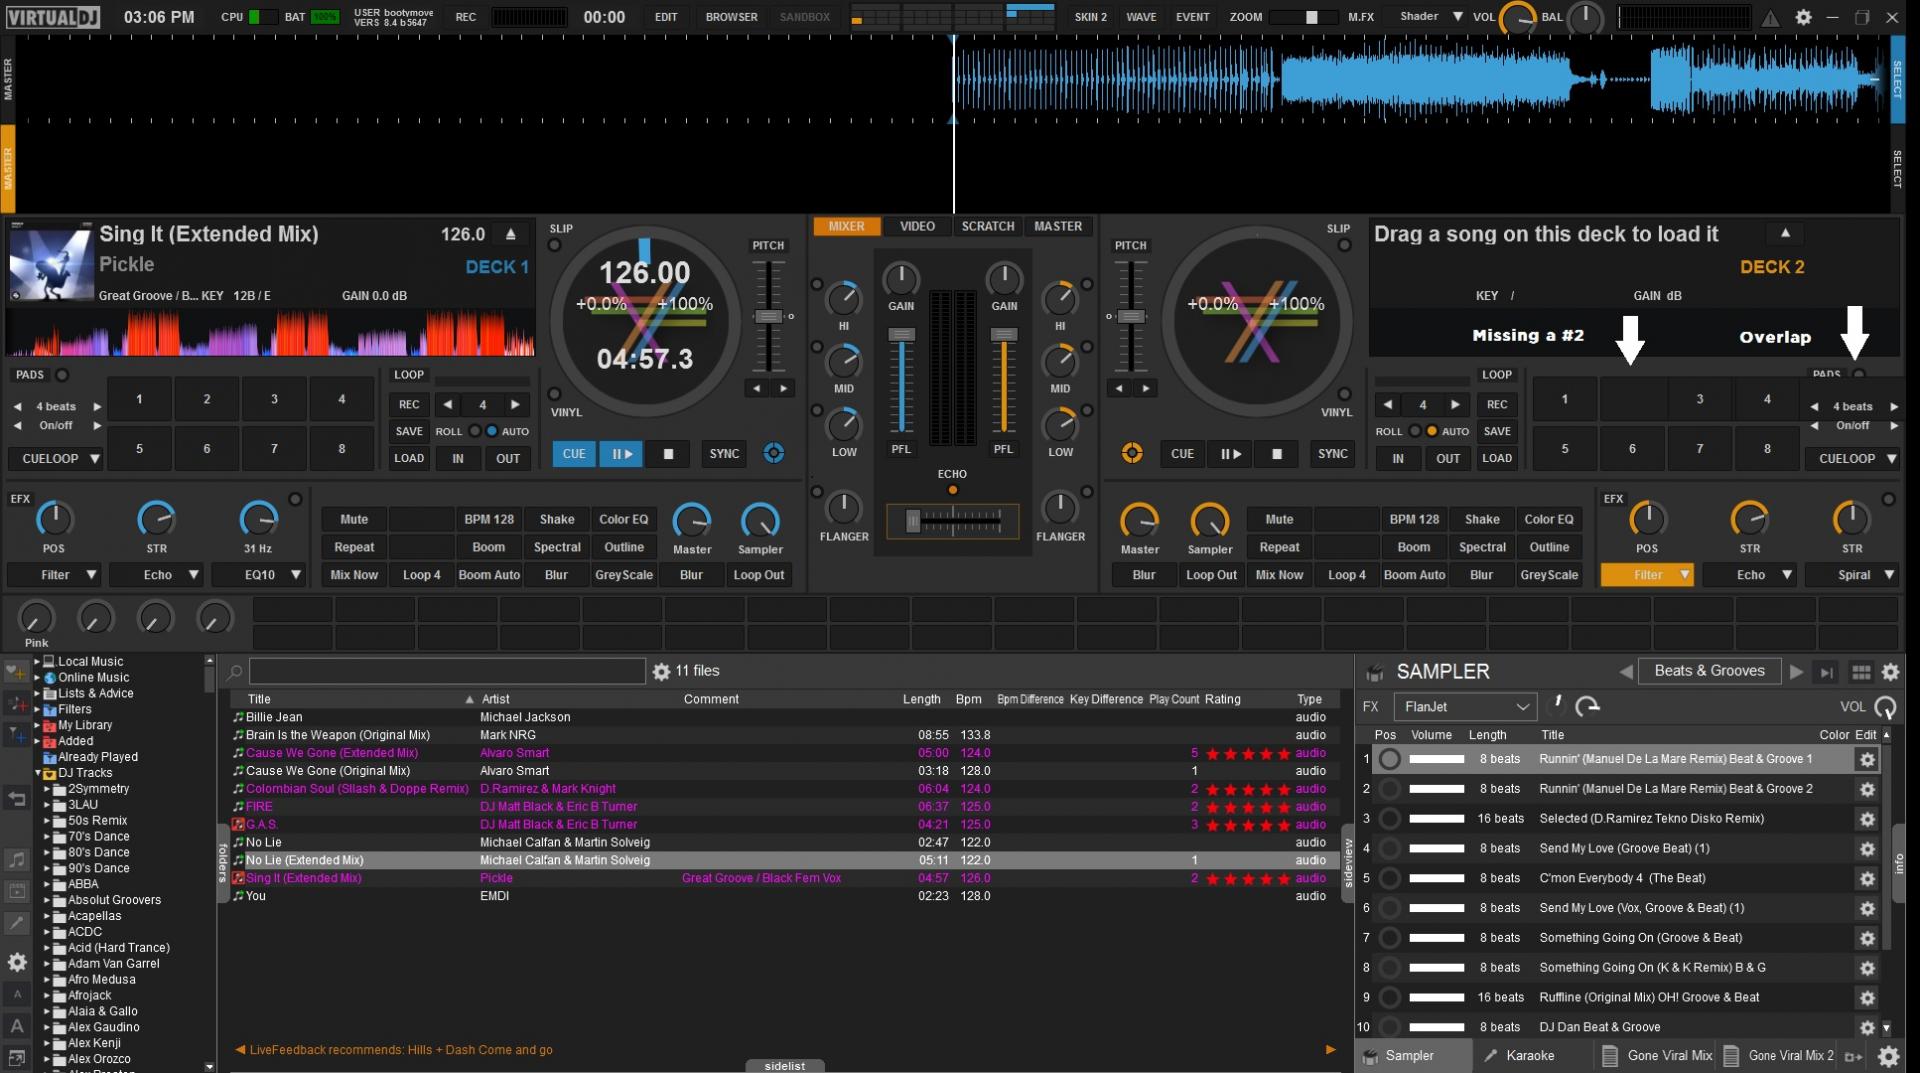
Task: Select track Brain Is the Weapon (Original Mix)
Action: coord(783,735)
